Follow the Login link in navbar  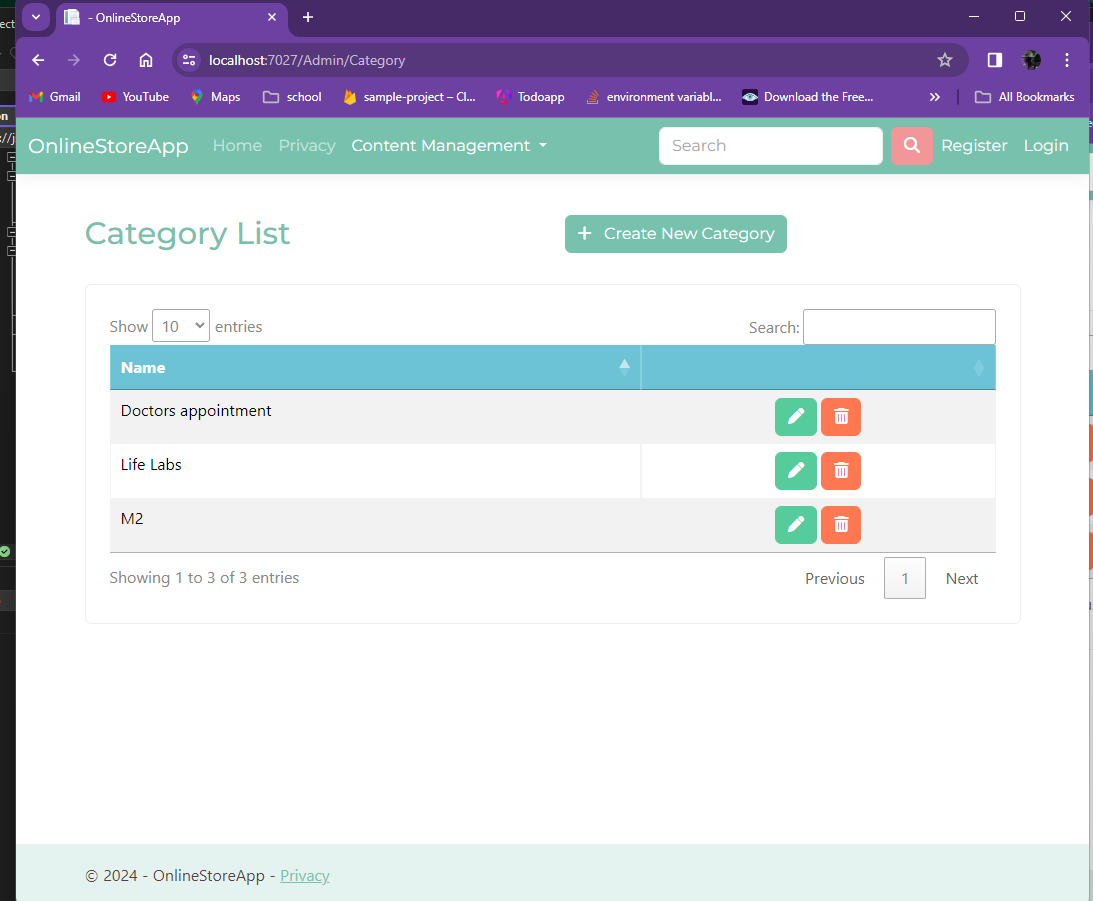(x=1045, y=146)
